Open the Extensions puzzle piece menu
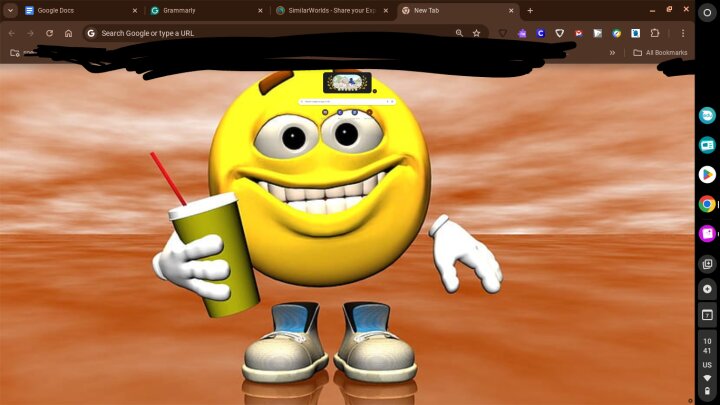Screen dimensions: 720x405 coord(655,33)
